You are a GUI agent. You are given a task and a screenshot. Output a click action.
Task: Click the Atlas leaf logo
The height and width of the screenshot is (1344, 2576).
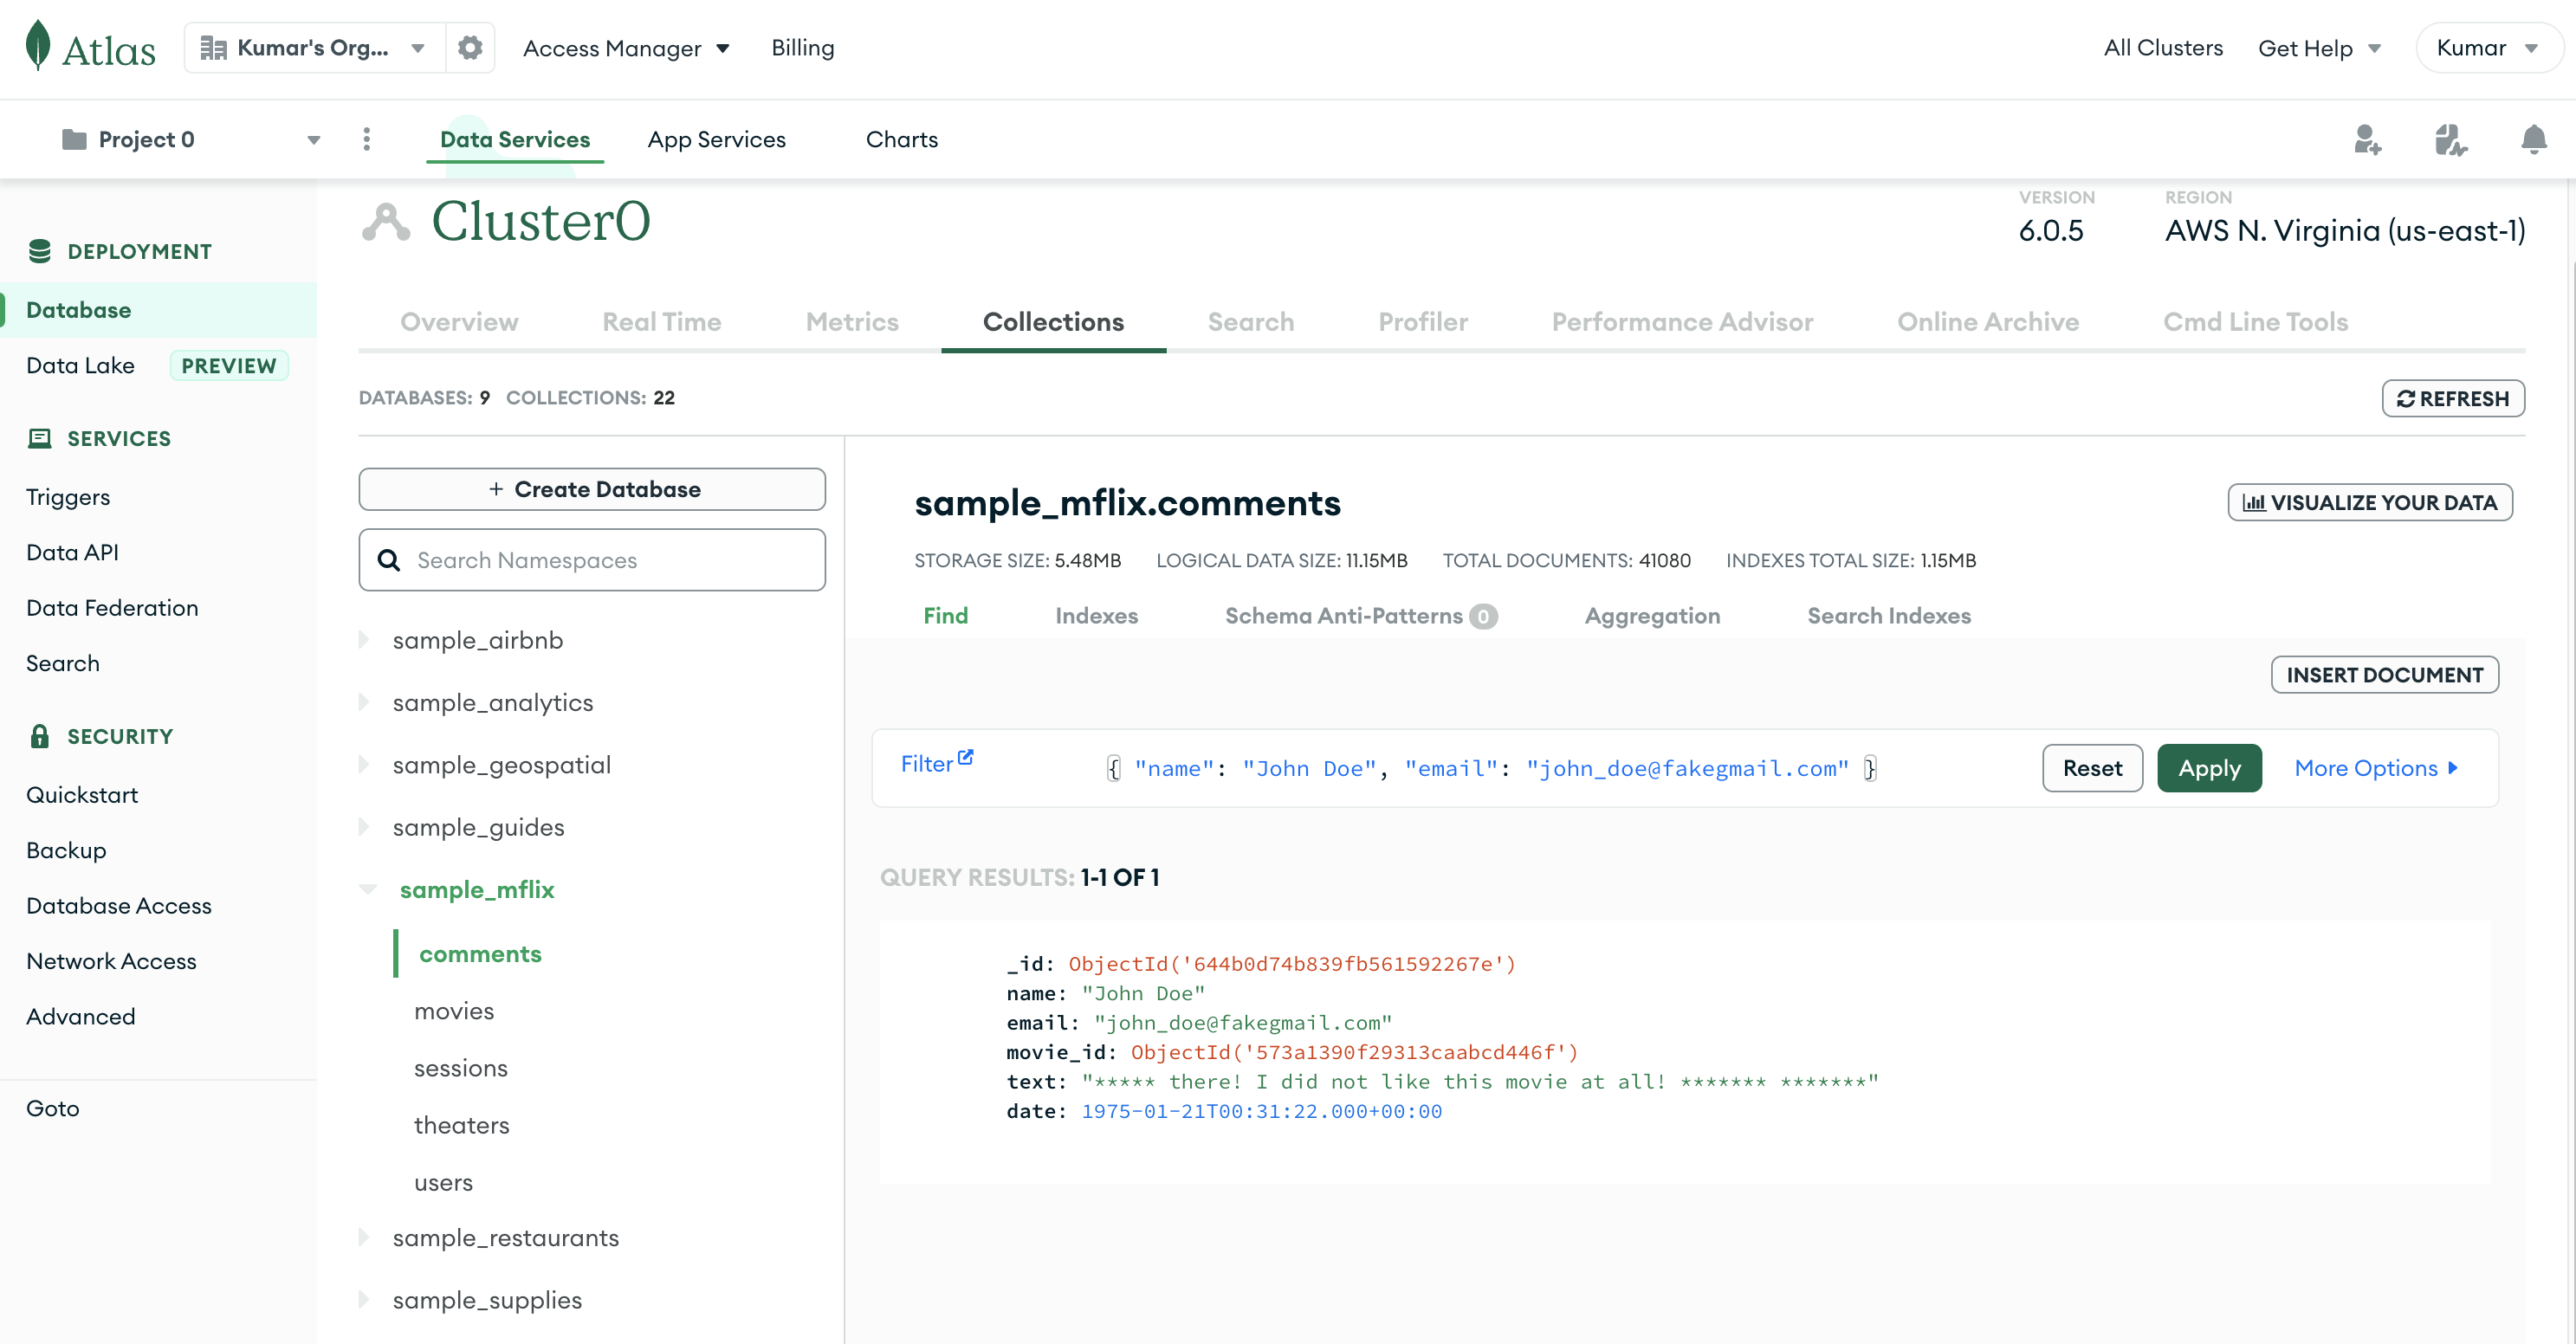pyautogui.click(x=38, y=46)
